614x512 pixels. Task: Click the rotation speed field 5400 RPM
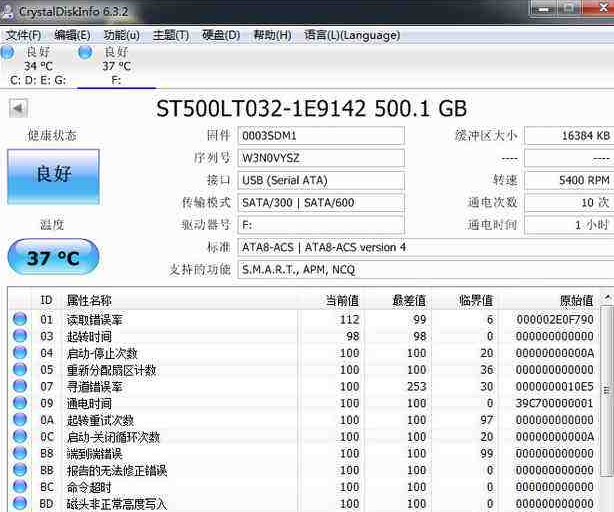click(569, 180)
